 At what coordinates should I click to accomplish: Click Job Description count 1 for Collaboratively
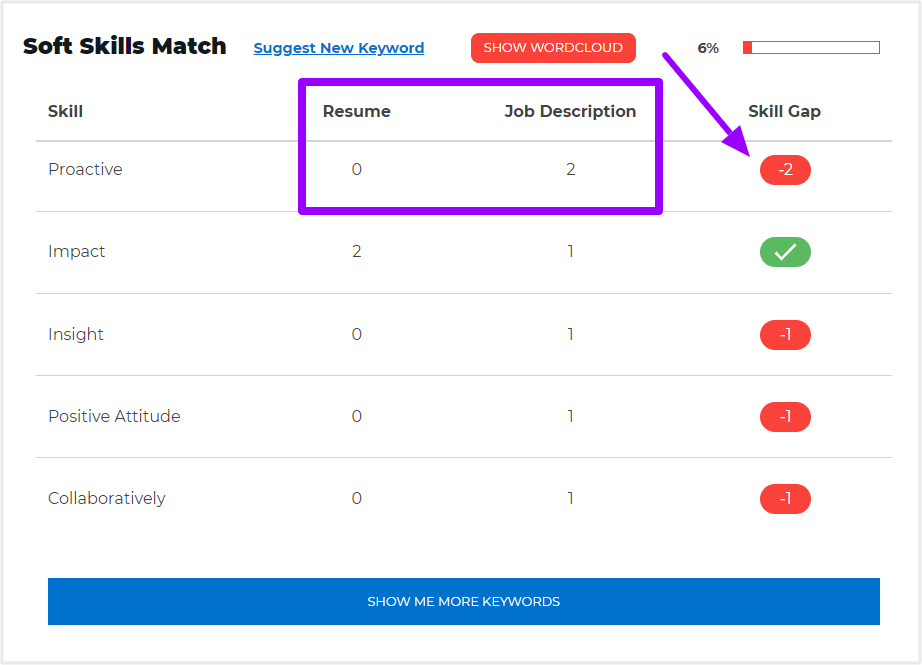click(x=570, y=499)
